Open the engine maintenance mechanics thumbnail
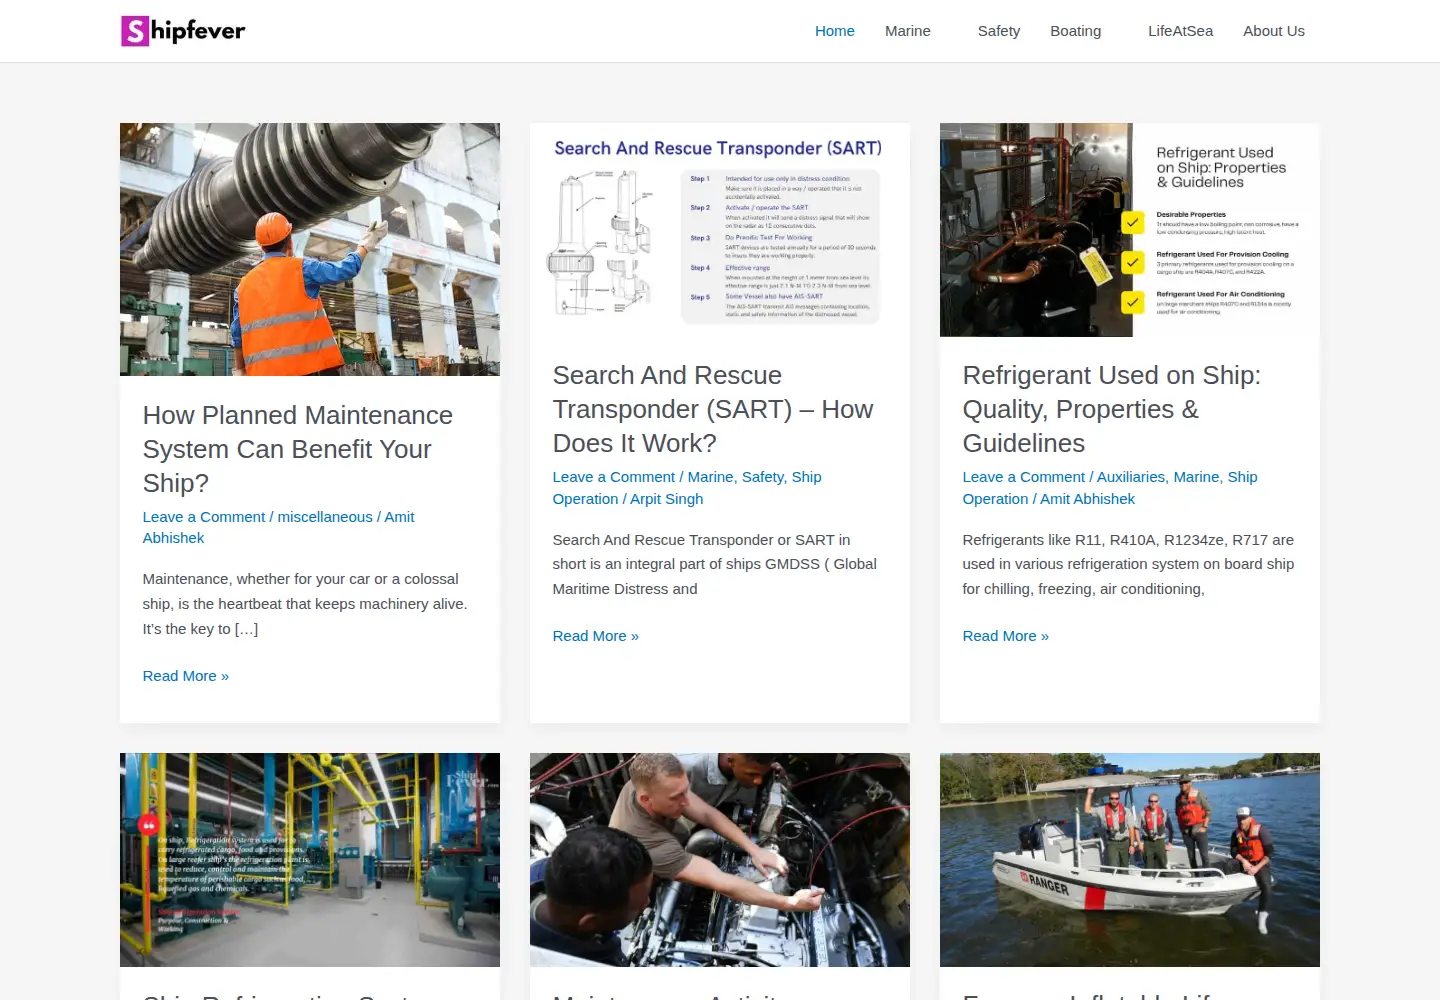This screenshot has height=1000, width=1440. pos(720,860)
